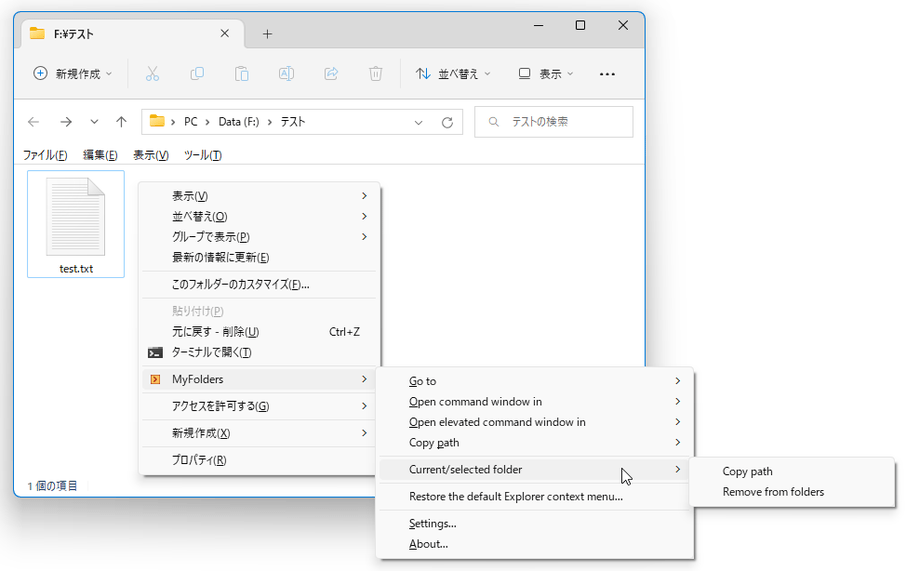Image resolution: width=906 pixels, height=571 pixels.
Task: Select ターミナルで開く(T) menu entry
Action: point(259,353)
